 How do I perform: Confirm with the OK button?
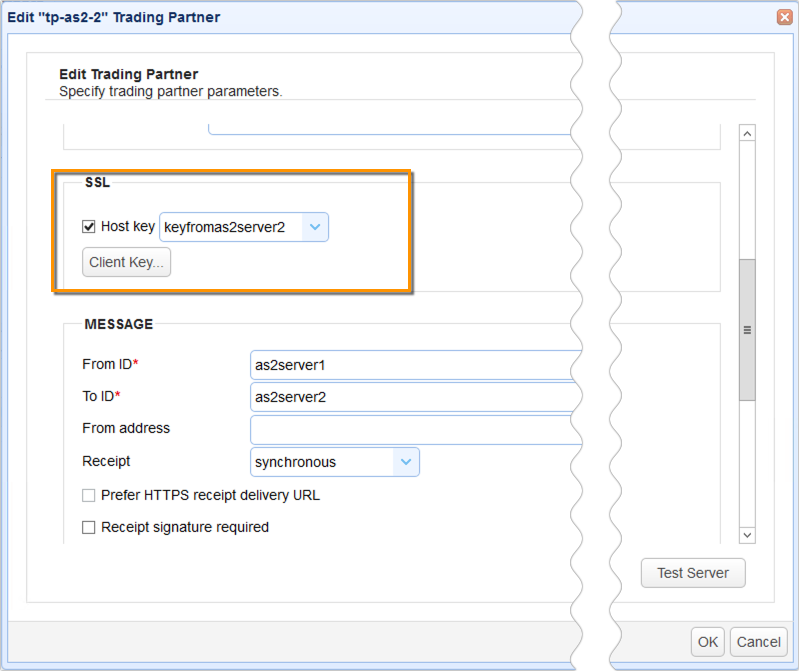[708, 642]
